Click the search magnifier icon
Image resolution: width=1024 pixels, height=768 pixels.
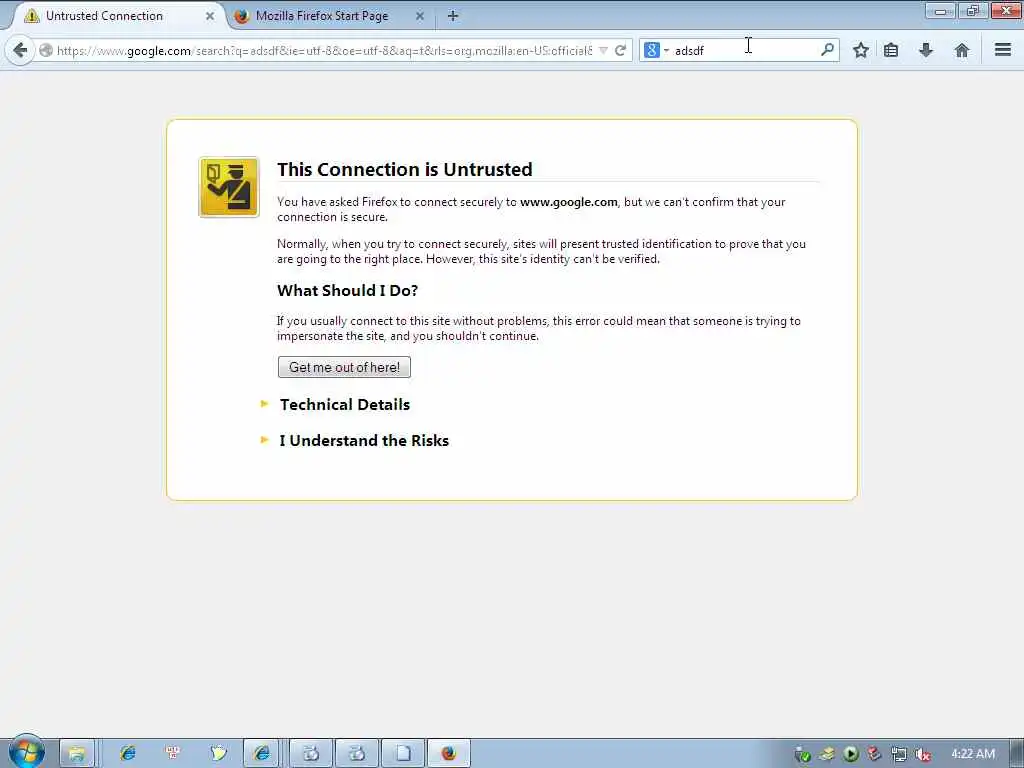(x=827, y=50)
